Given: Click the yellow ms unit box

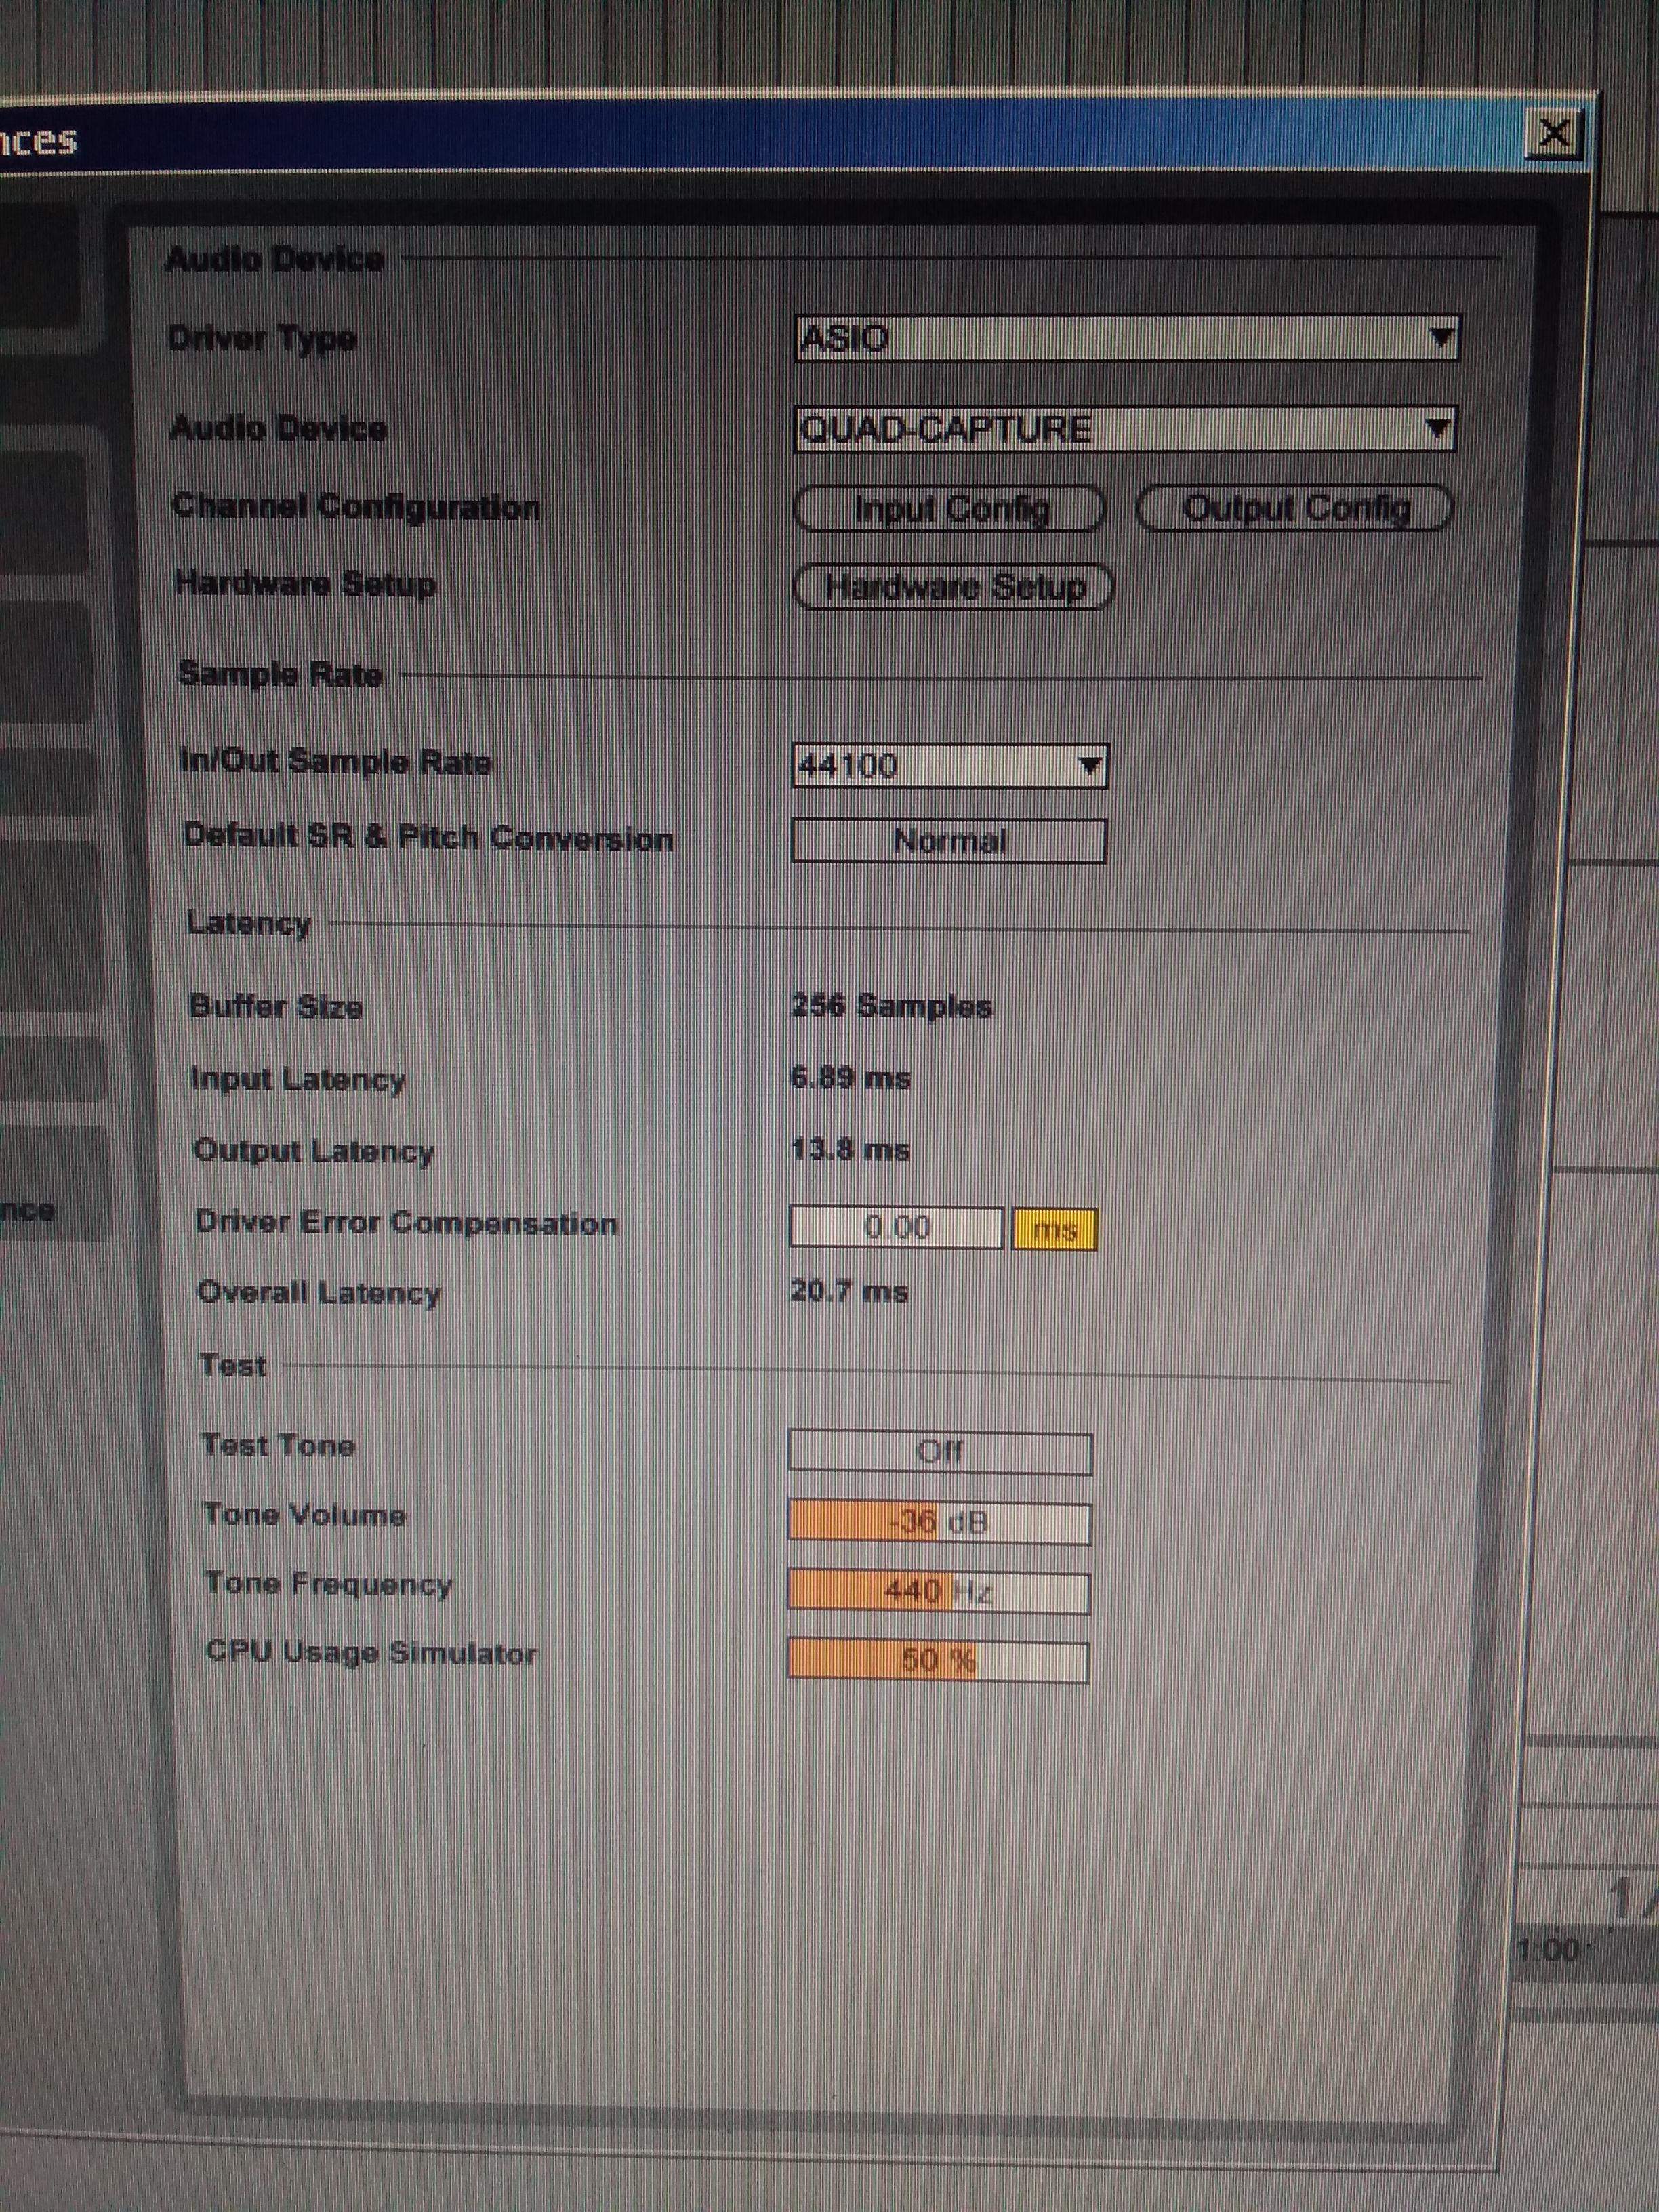Looking at the screenshot, I should click(1054, 1229).
